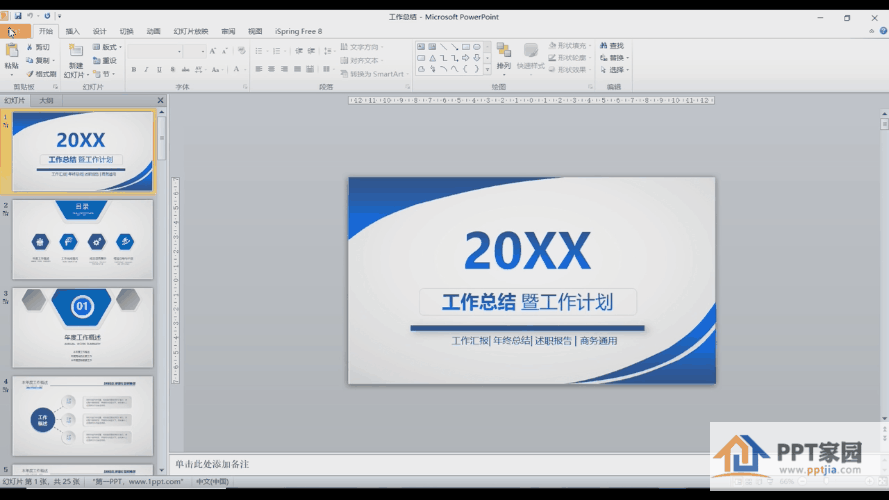Select slide 3 thumbnail 年度工作概述
Viewport: 889px width, 500px height.
[x=83, y=327]
